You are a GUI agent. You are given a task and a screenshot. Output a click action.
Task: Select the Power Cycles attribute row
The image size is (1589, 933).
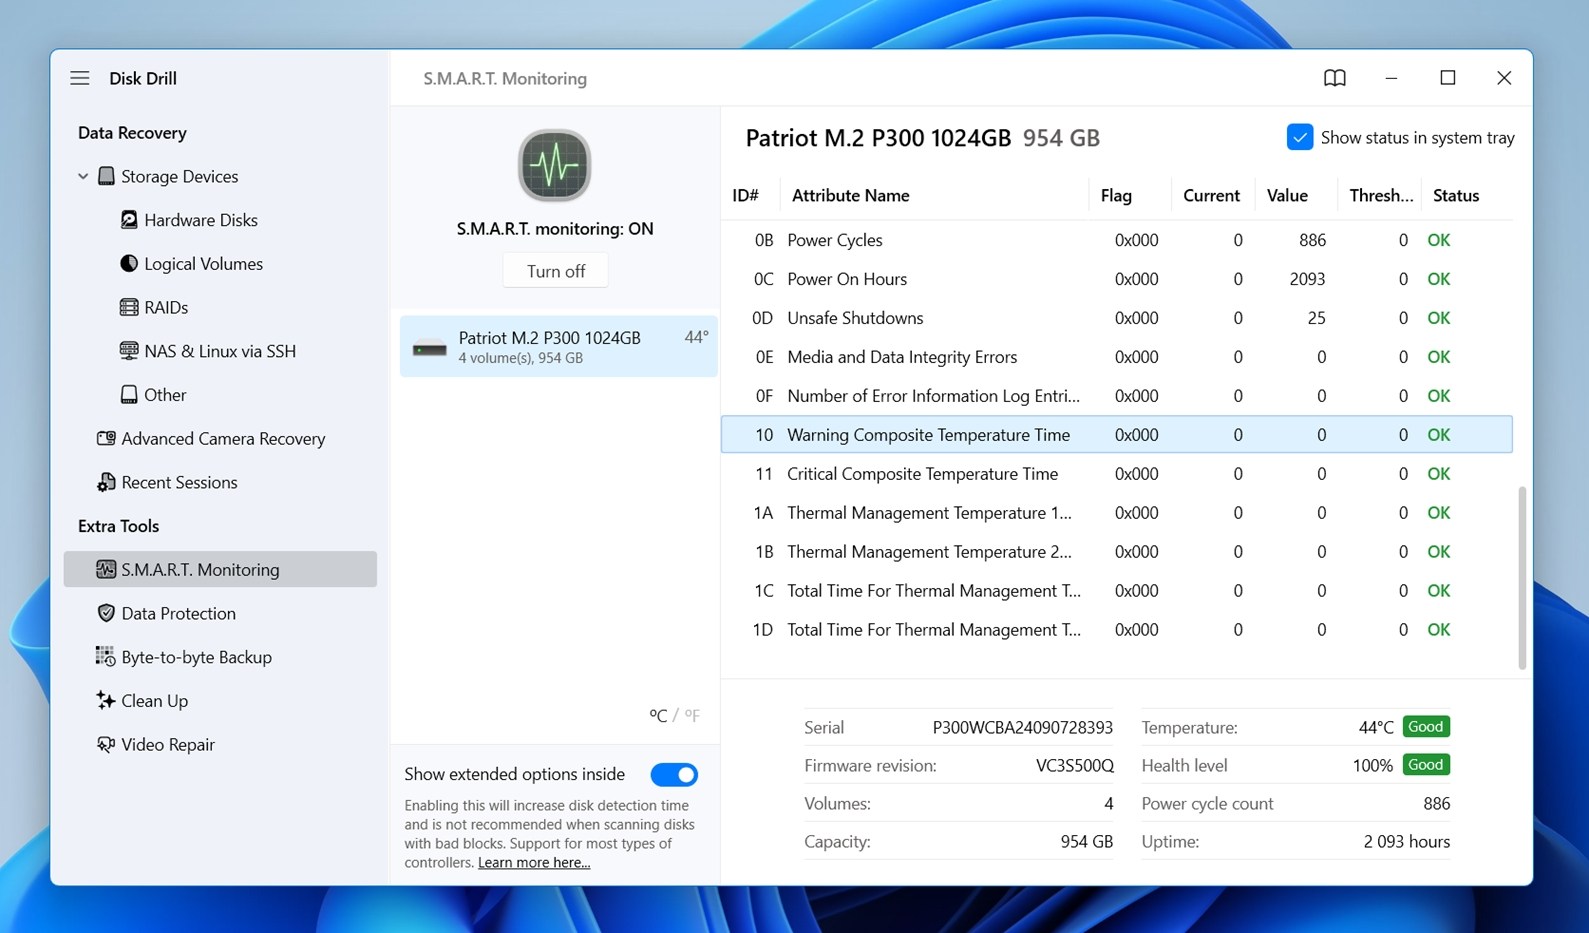click(1117, 240)
